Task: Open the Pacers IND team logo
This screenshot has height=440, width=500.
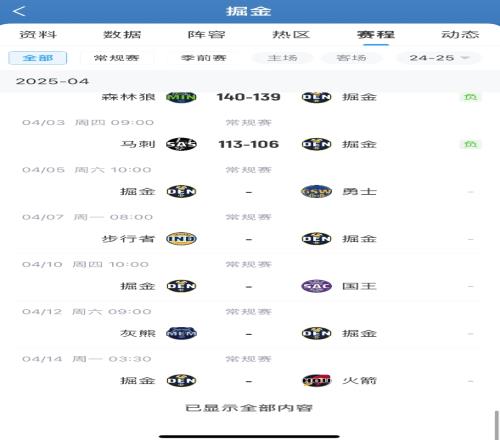Action: (x=181, y=239)
